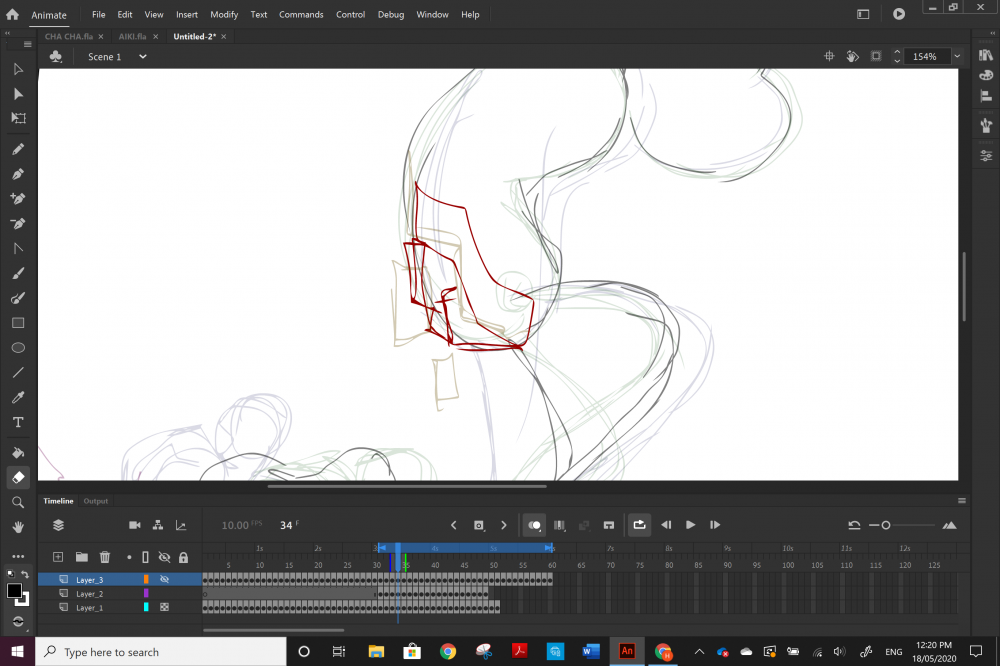This screenshot has height=666, width=1000.
Task: Choose the Hand pan tool
Action: coord(18,527)
